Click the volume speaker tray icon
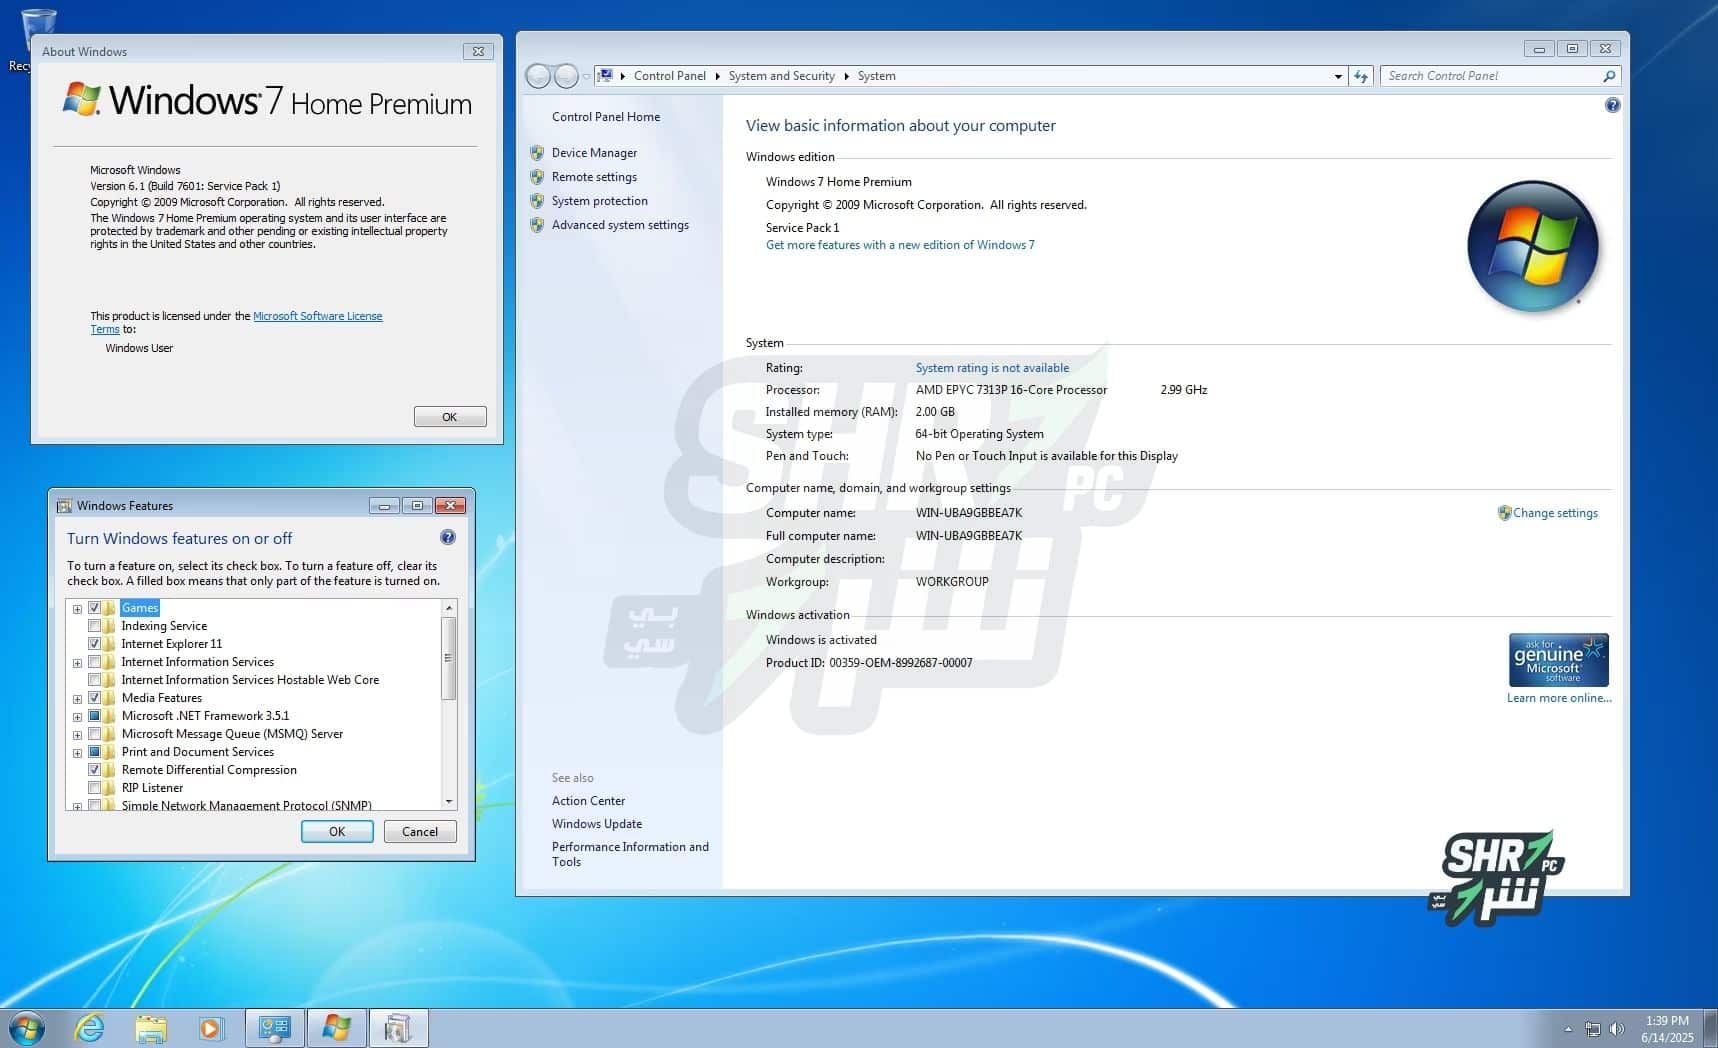This screenshot has width=1718, height=1048. coord(1617,1029)
